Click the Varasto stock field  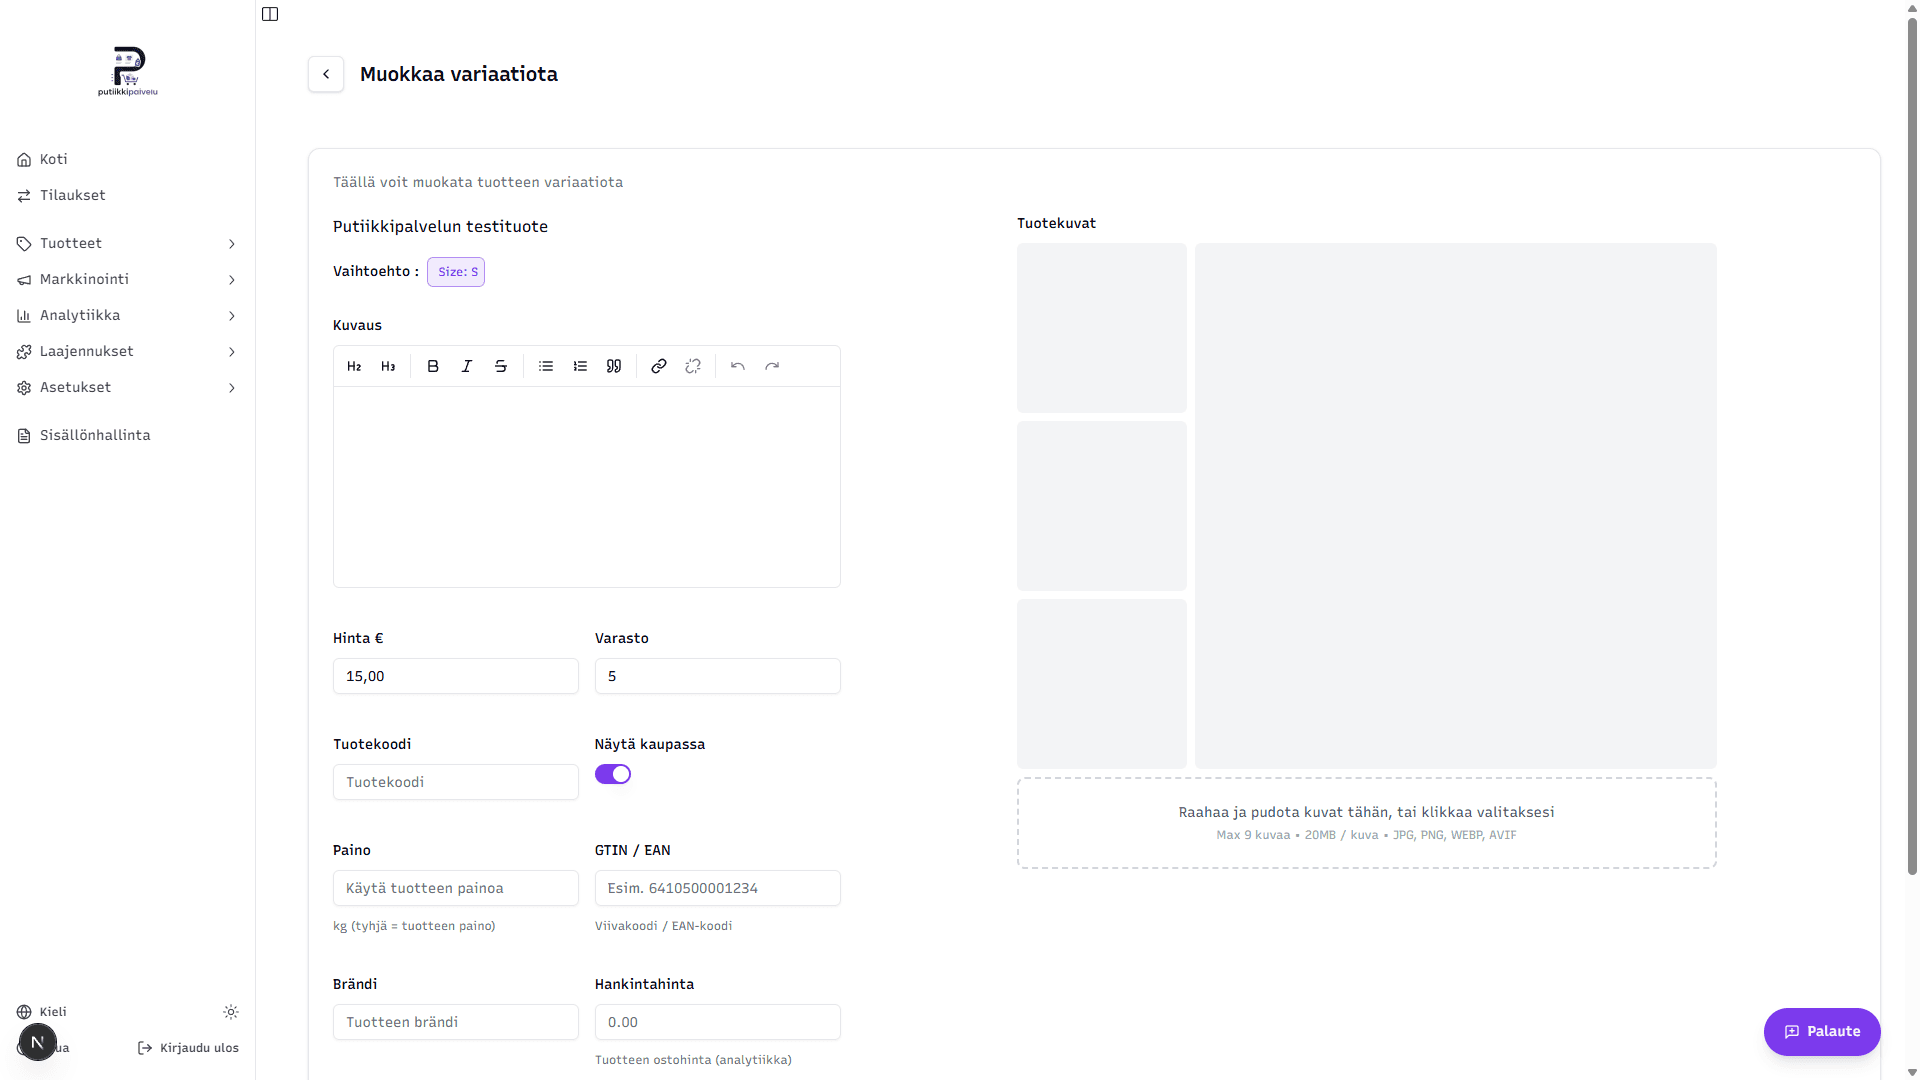718,676
